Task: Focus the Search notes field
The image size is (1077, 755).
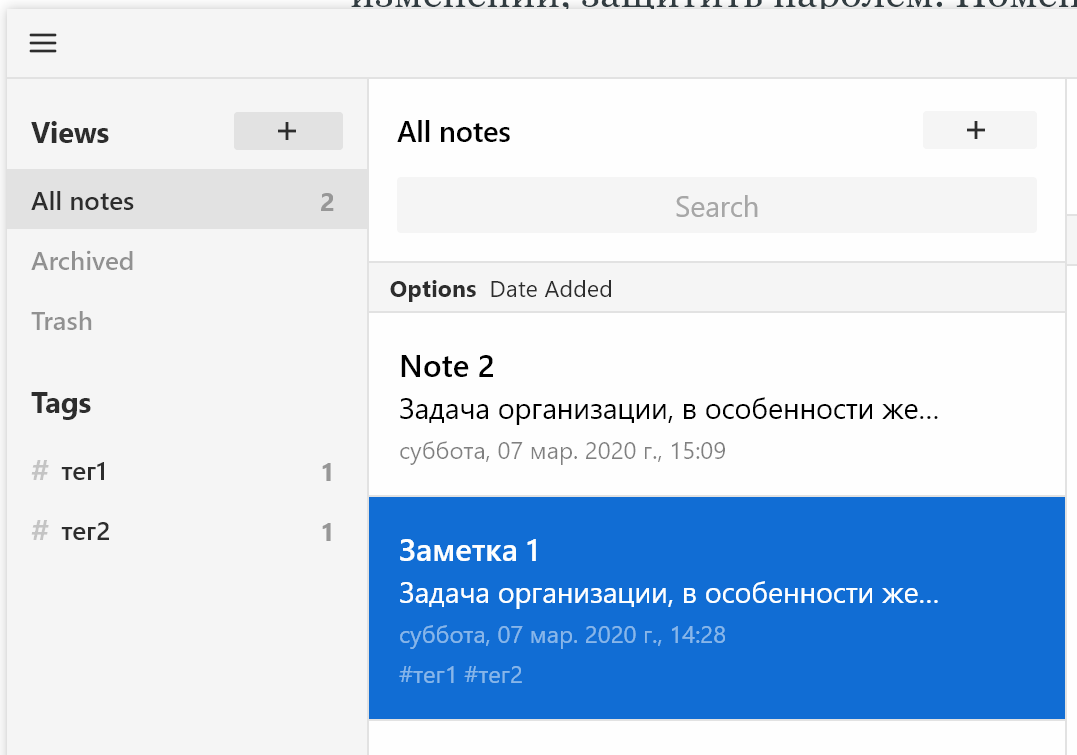Action: 716,205
